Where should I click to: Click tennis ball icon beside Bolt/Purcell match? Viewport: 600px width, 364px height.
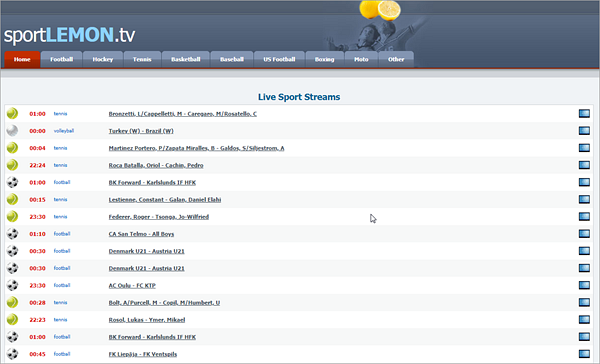click(x=12, y=302)
